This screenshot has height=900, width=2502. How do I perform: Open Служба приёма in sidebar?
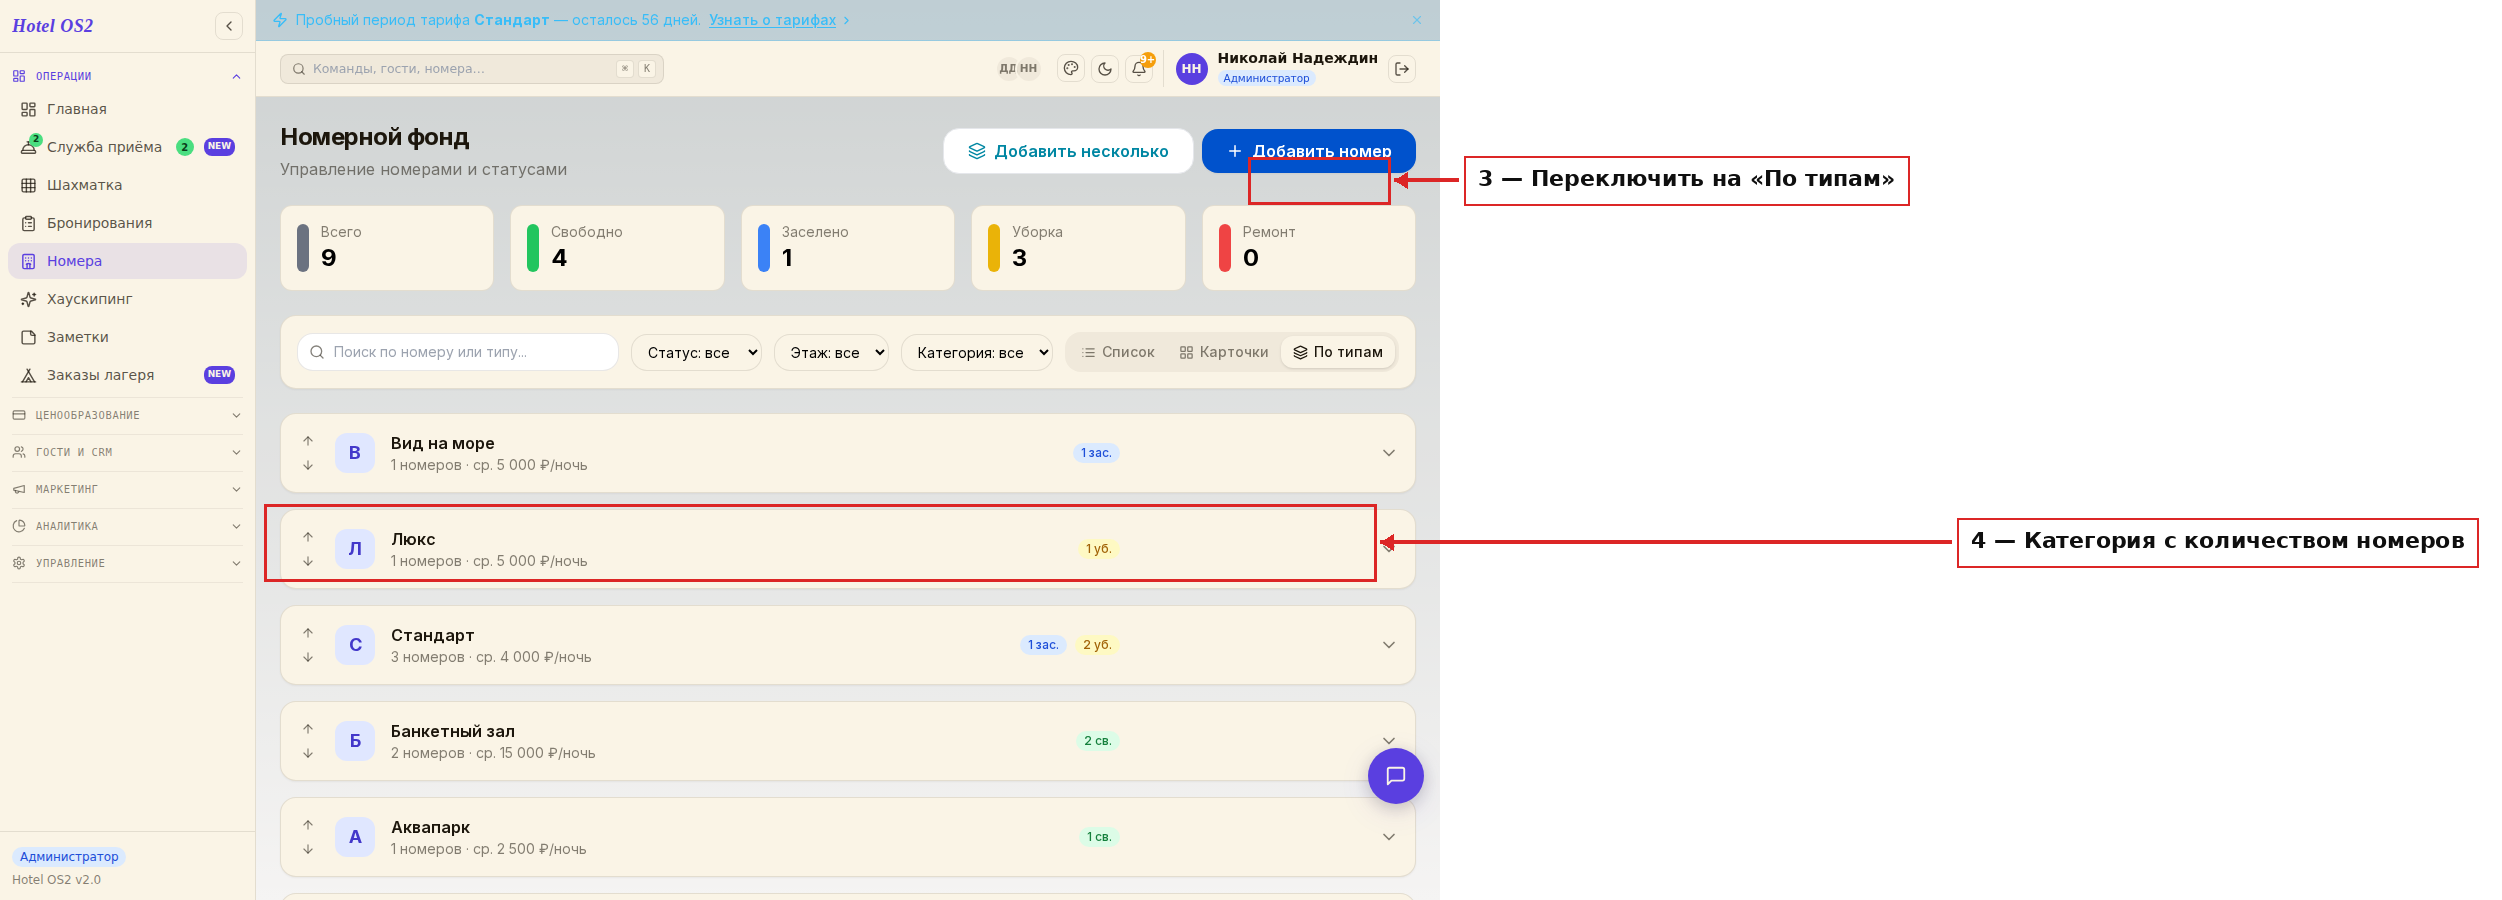(127, 147)
